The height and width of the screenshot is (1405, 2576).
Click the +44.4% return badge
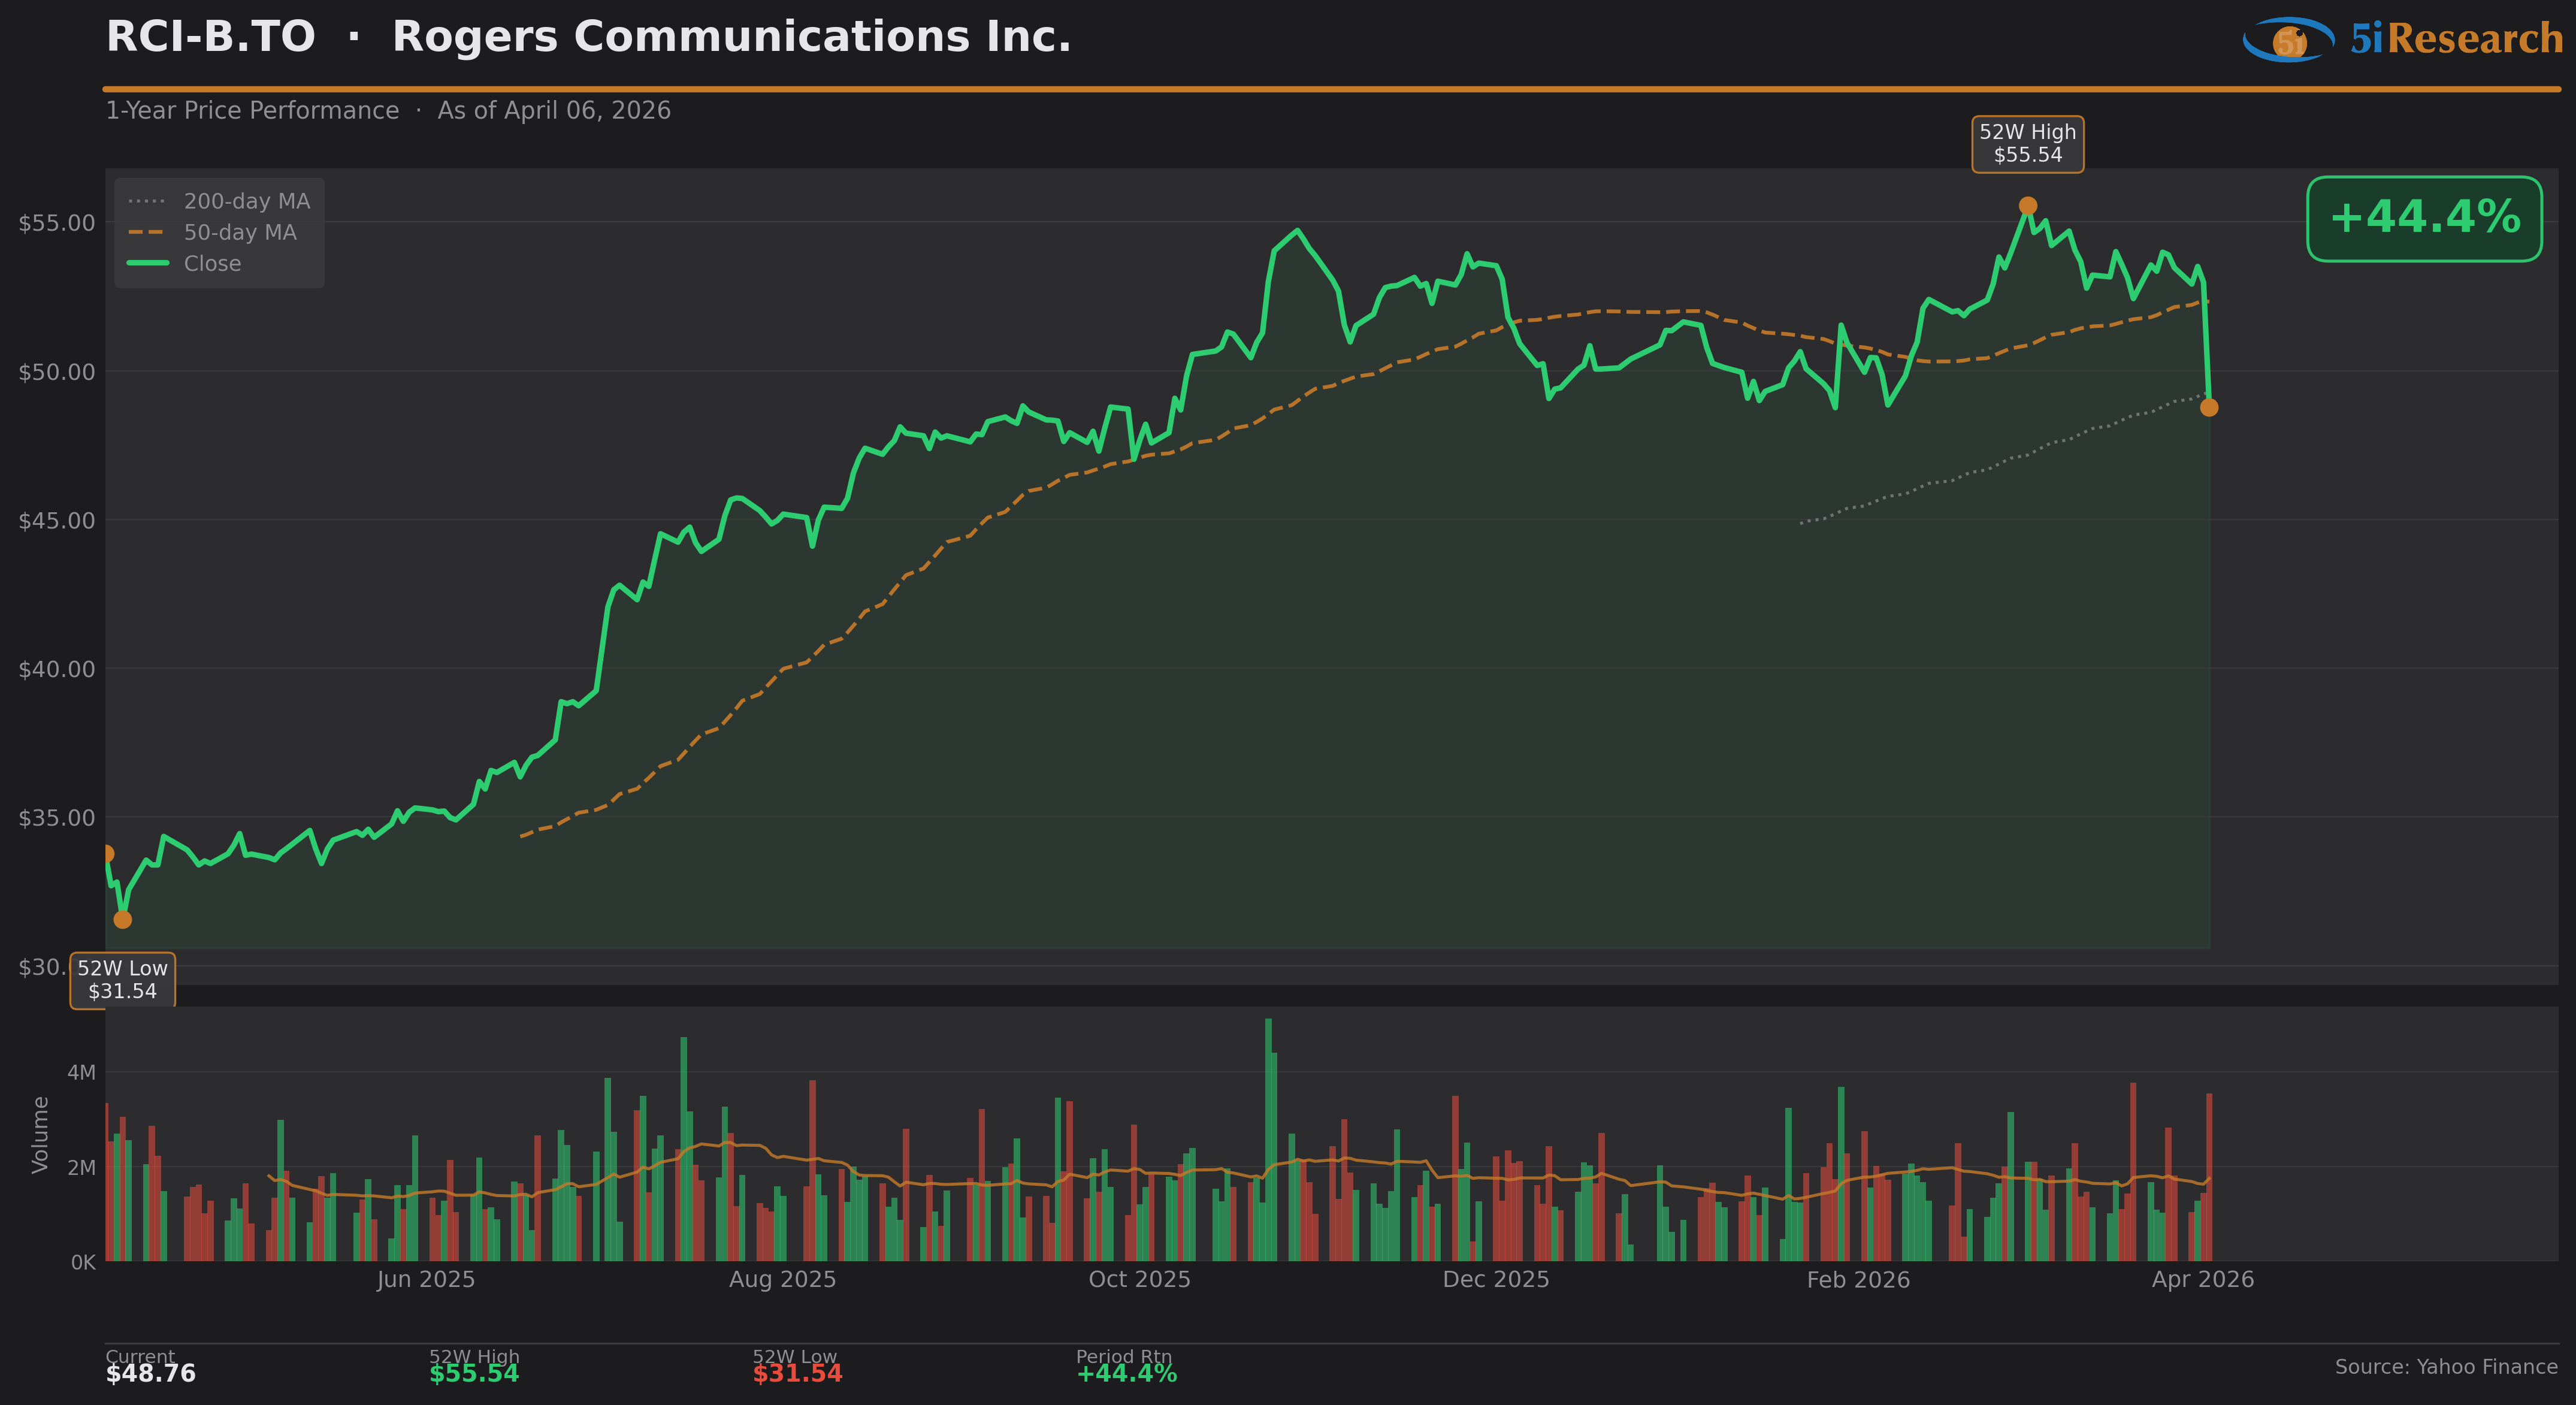(2424, 218)
